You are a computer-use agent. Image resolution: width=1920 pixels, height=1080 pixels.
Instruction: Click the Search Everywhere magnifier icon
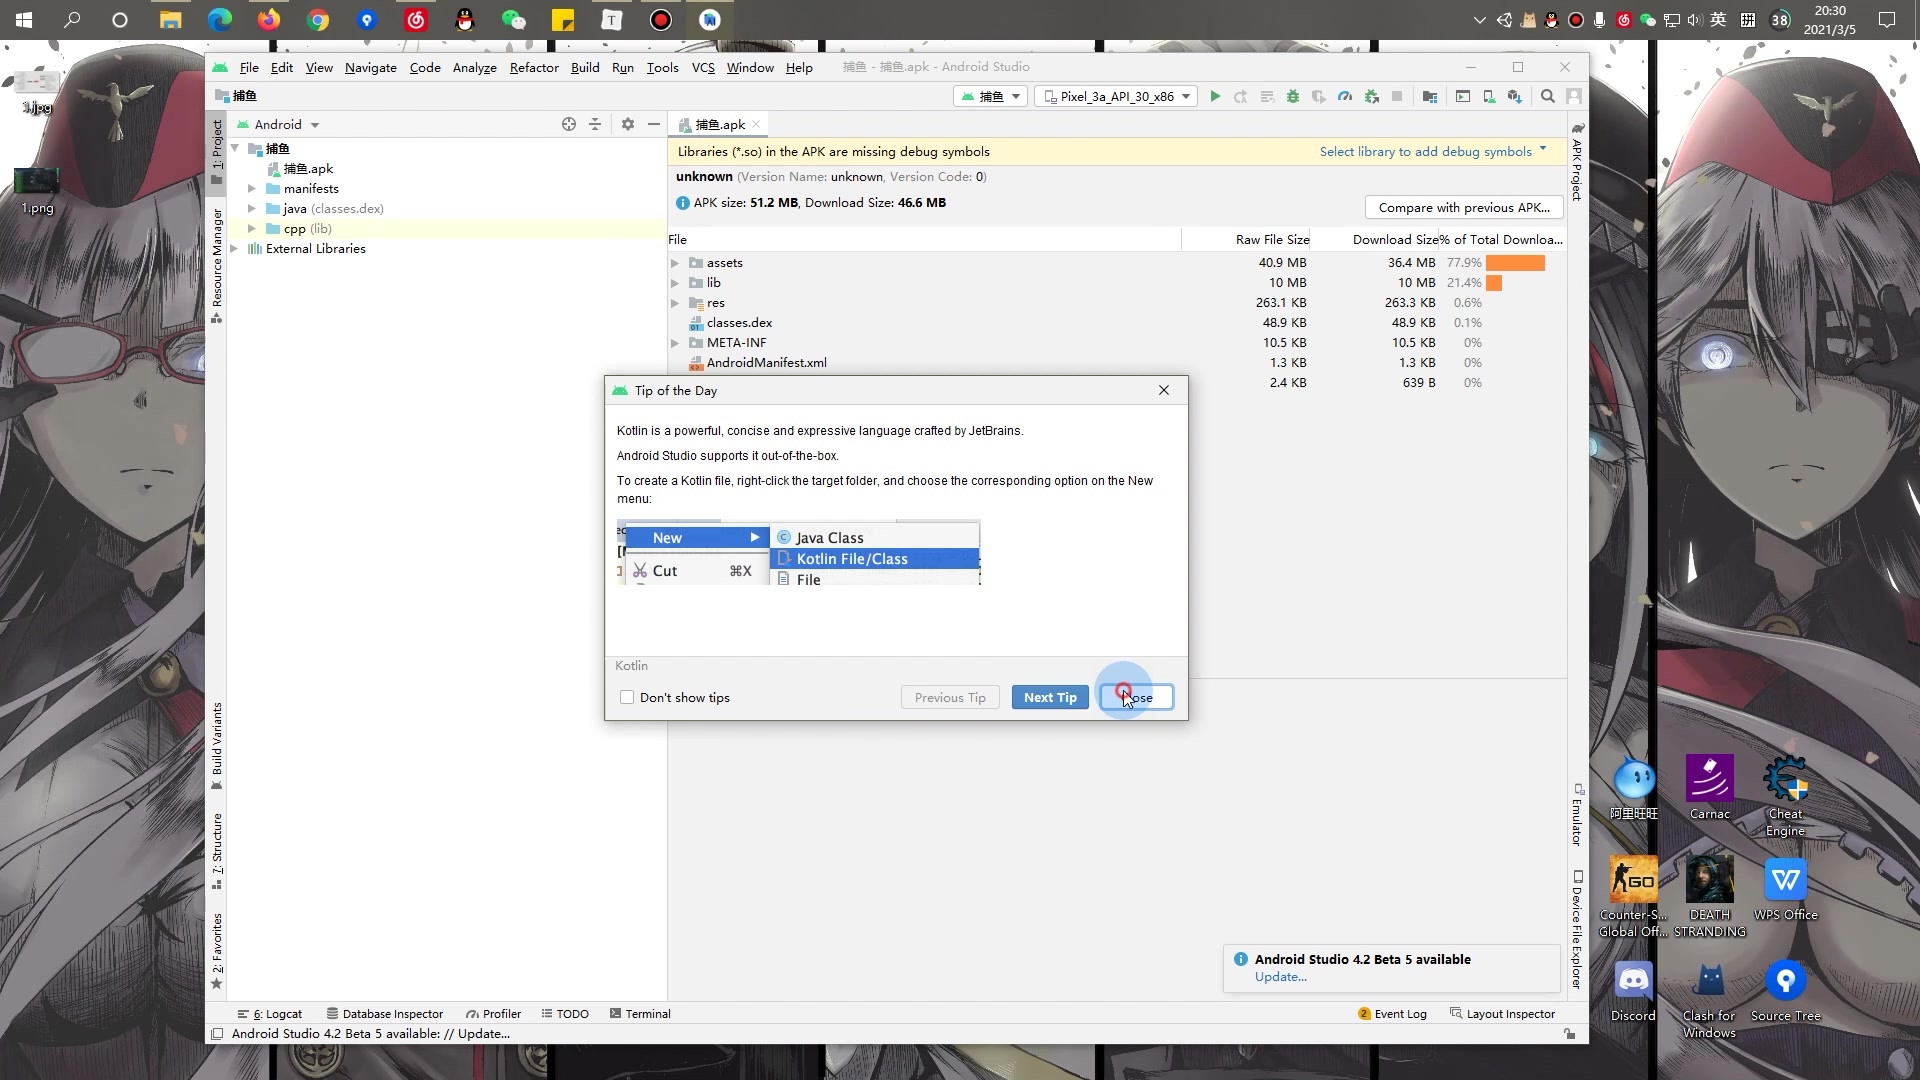1547,96
